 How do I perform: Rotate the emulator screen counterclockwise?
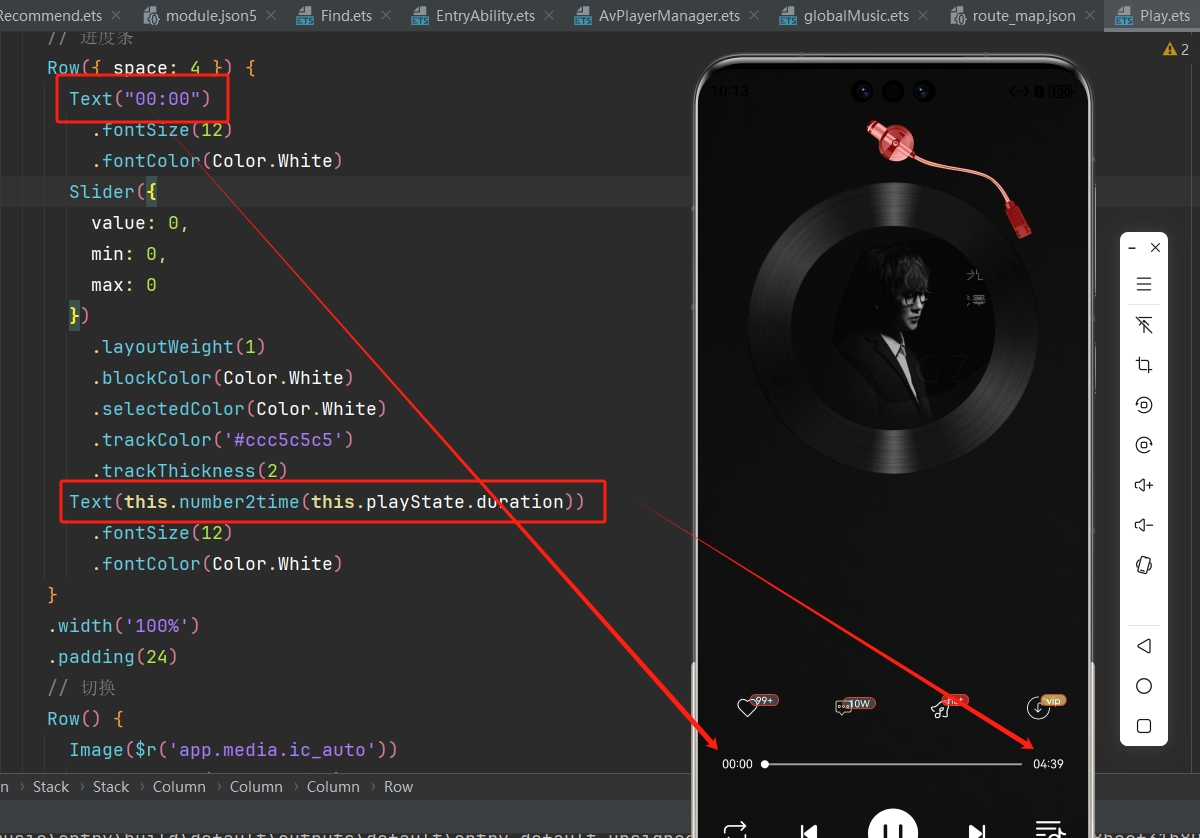(1144, 405)
